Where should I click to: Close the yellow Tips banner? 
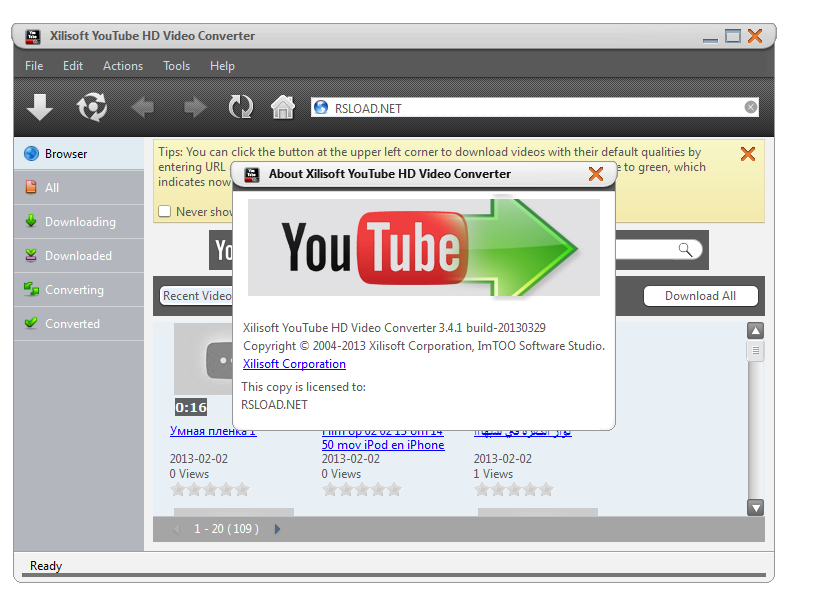pos(748,154)
